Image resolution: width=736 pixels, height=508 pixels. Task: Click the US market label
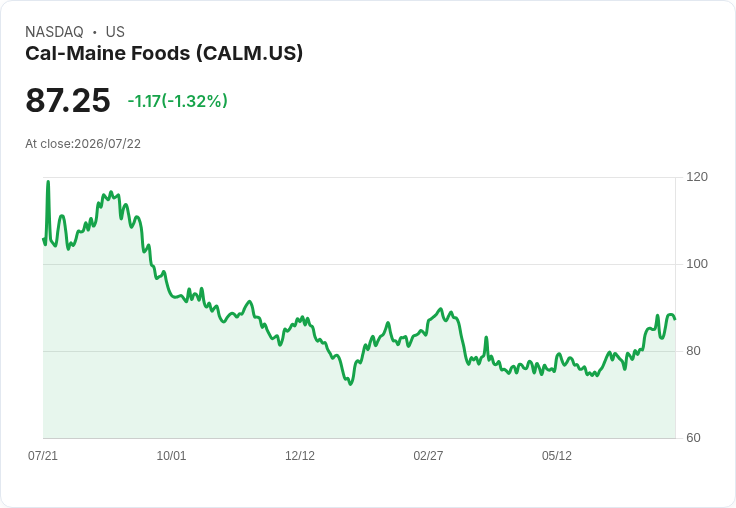point(115,32)
